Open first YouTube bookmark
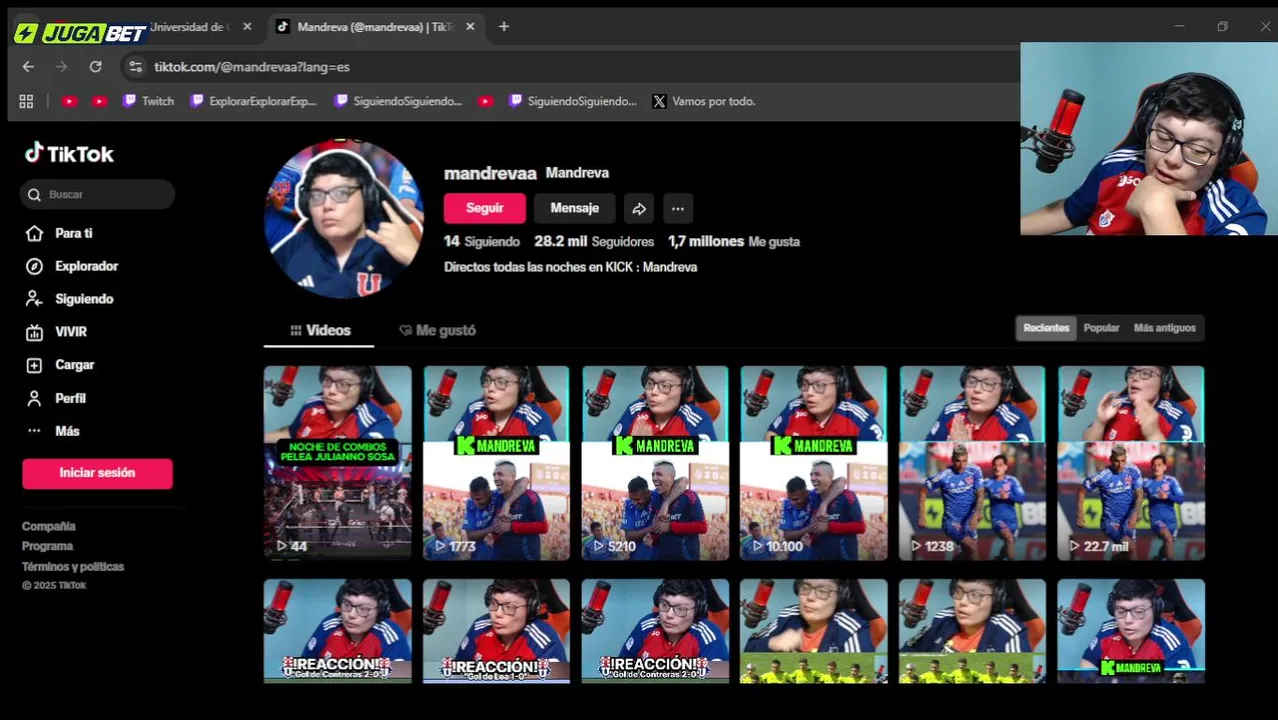The image size is (1278, 720). (x=69, y=101)
